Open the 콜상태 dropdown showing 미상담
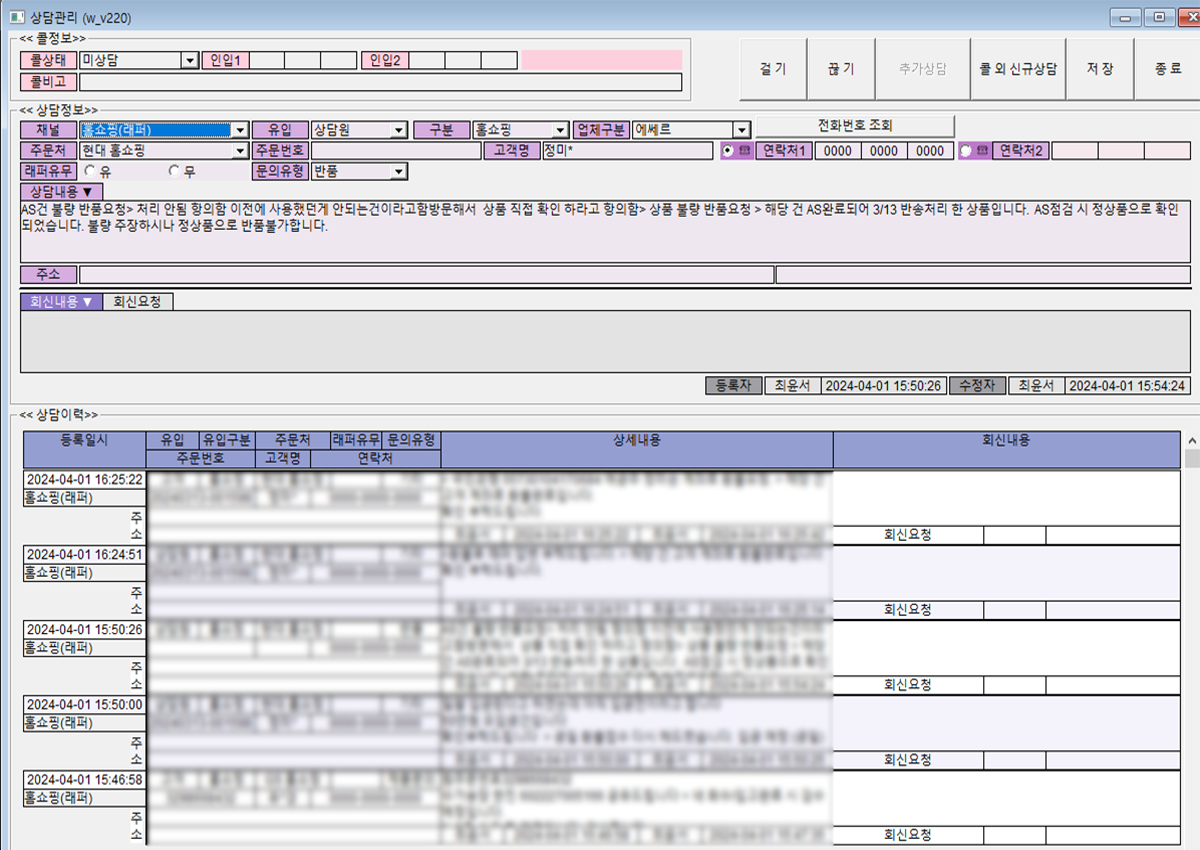 pyautogui.click(x=189, y=61)
